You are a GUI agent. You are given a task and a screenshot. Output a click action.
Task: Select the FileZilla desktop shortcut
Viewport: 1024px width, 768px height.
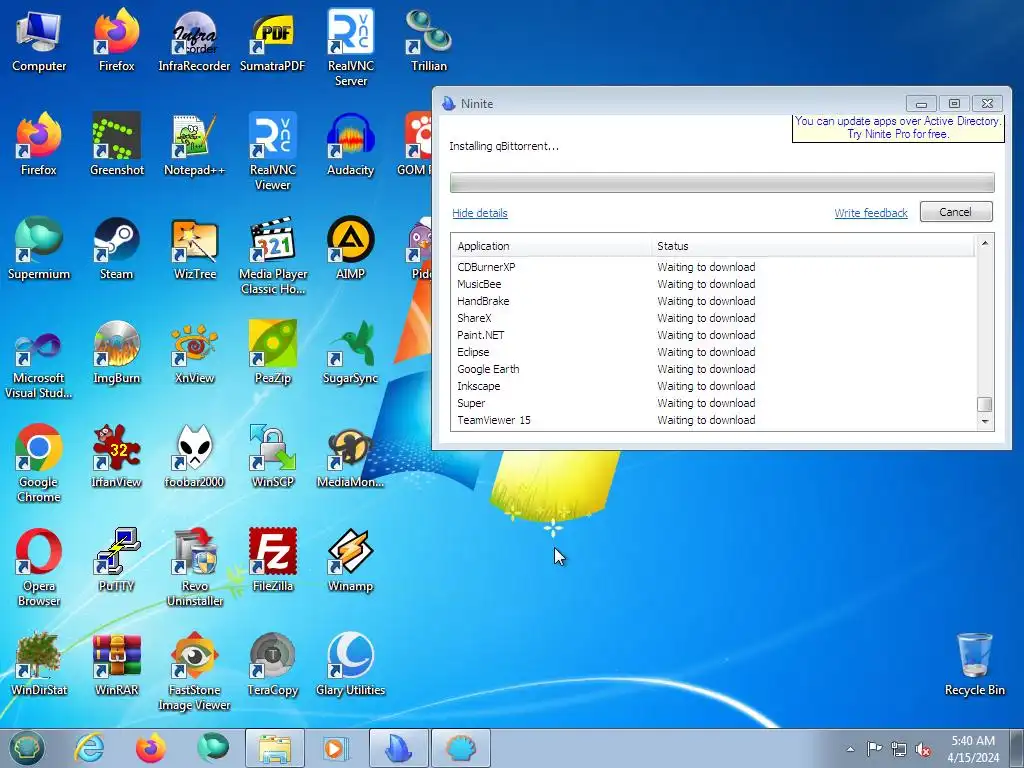coord(272,560)
